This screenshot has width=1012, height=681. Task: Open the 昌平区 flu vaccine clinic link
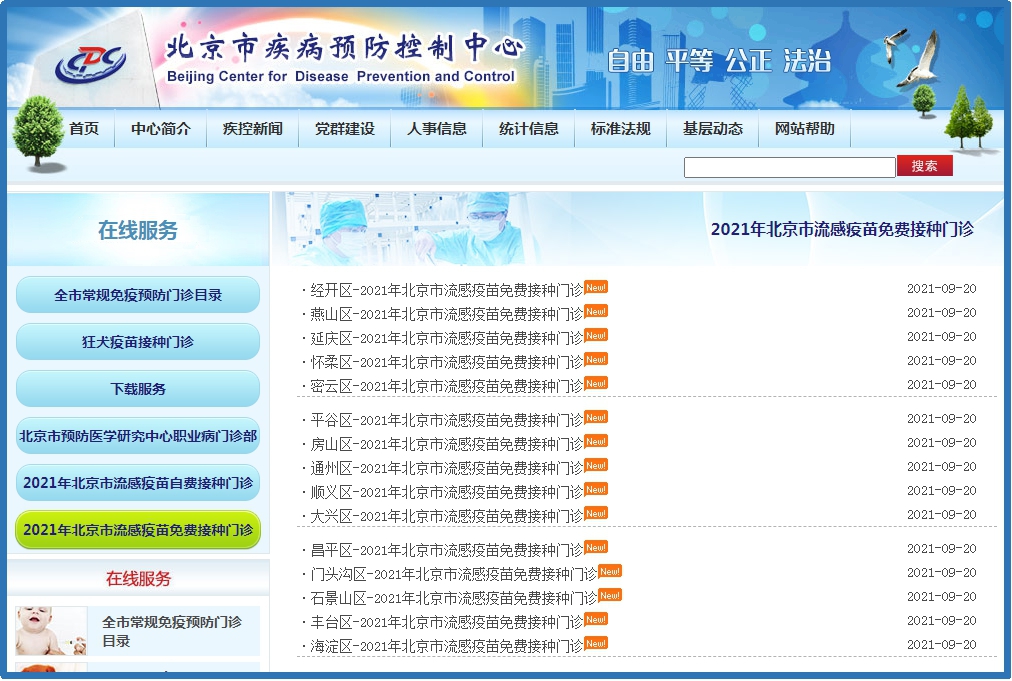(446, 550)
